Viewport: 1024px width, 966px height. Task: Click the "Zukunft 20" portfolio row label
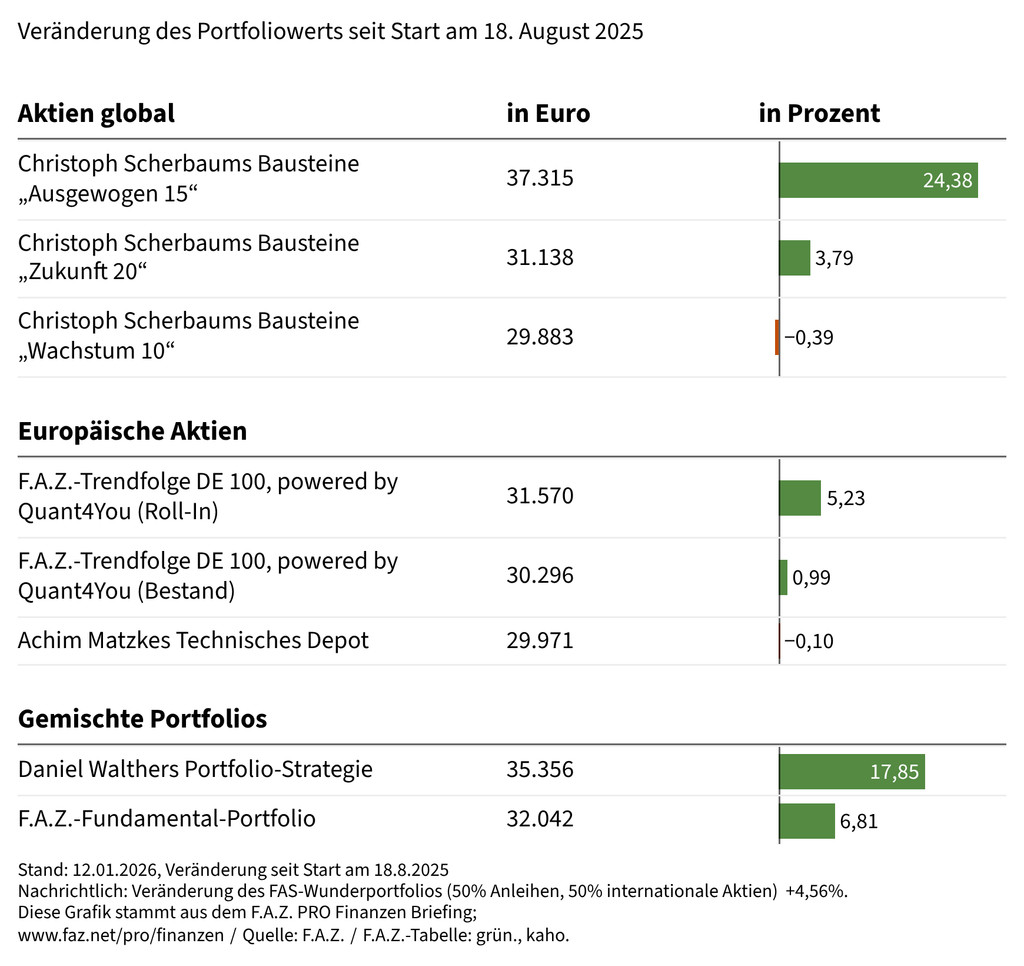click(x=188, y=257)
